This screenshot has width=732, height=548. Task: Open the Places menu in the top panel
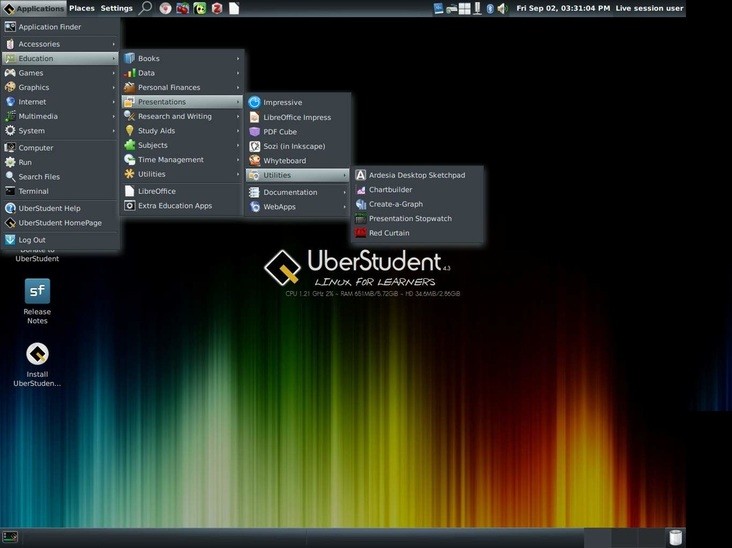point(82,8)
